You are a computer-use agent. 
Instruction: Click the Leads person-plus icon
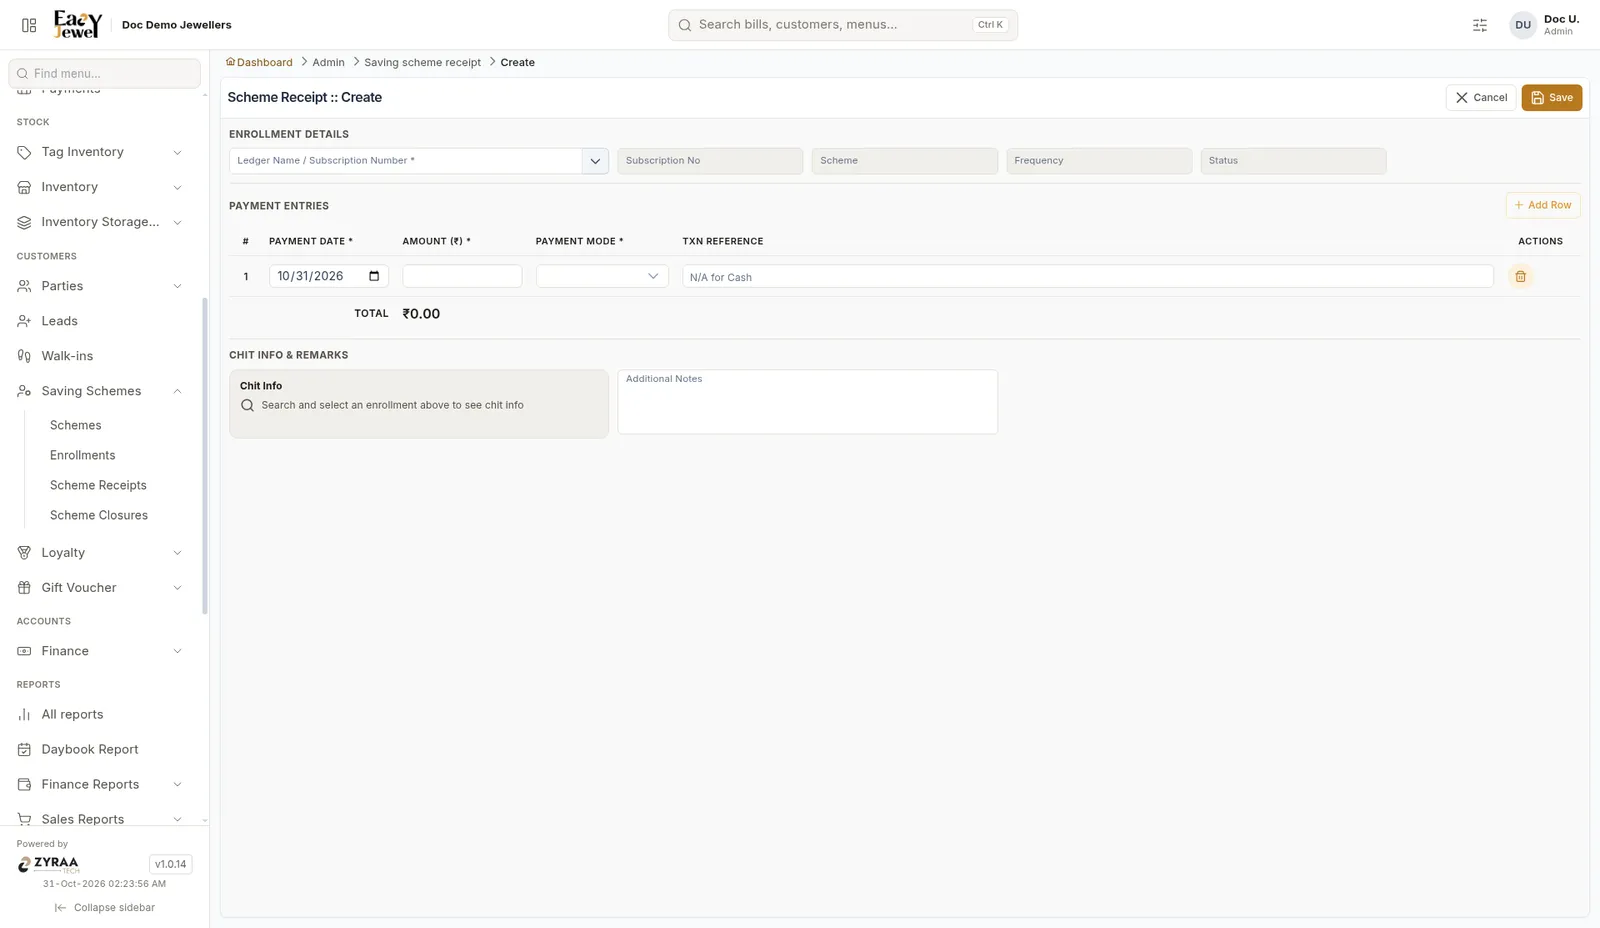click(x=24, y=321)
